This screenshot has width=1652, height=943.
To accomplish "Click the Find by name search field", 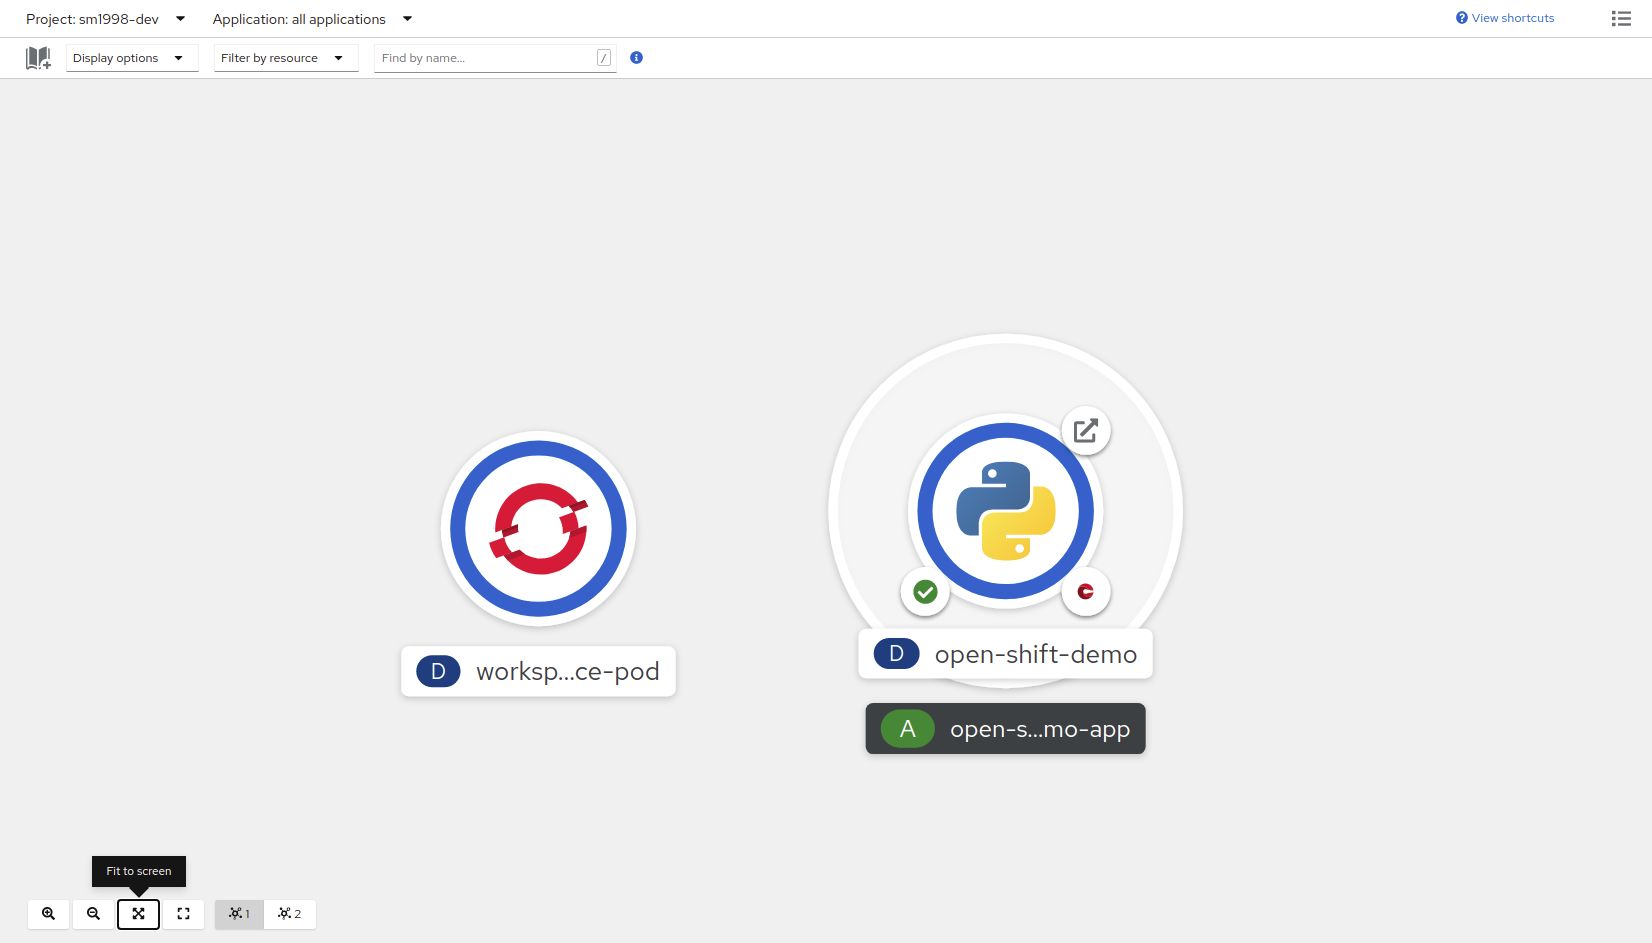I will tap(485, 57).
